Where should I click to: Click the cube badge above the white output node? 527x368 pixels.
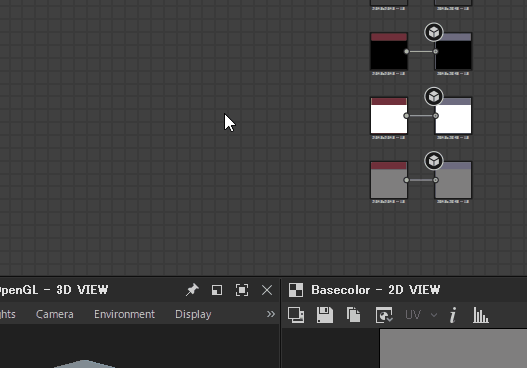(x=434, y=96)
